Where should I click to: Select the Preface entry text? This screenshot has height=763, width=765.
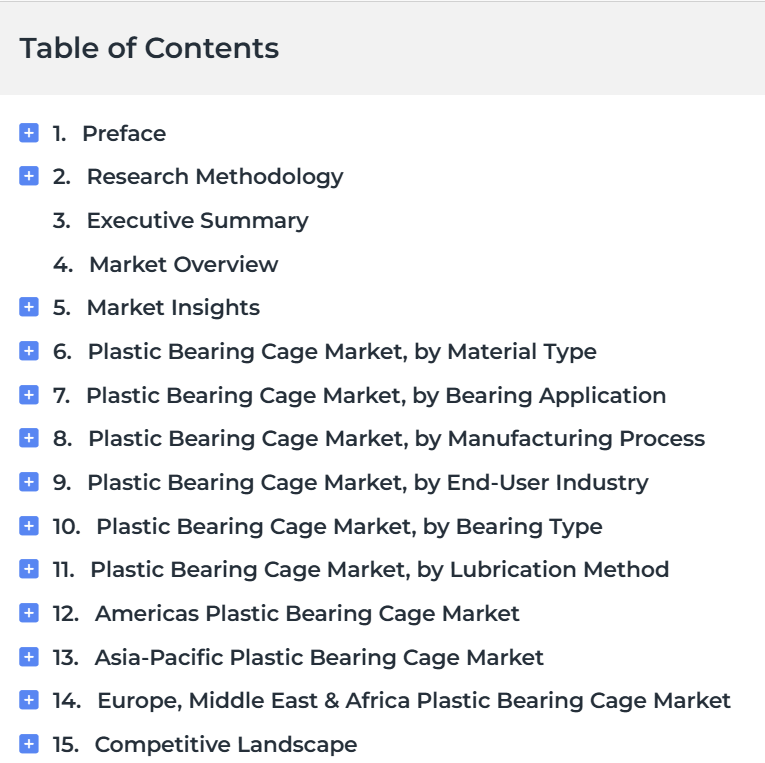(124, 133)
